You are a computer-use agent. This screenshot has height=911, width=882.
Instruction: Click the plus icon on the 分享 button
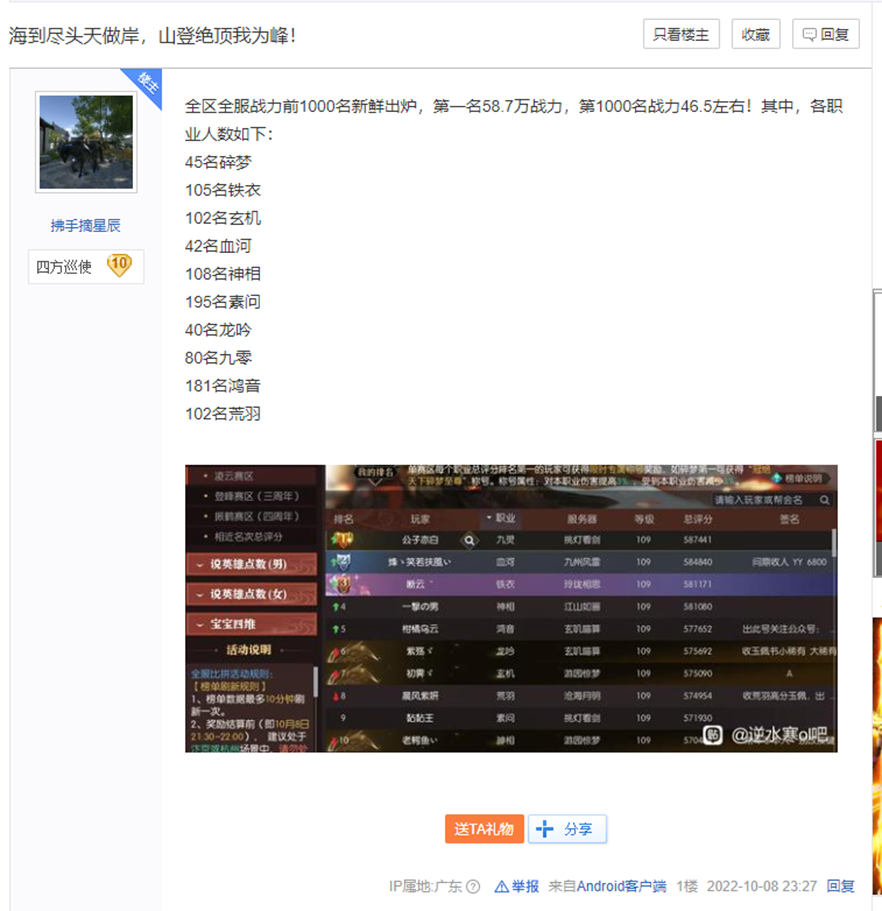[543, 829]
